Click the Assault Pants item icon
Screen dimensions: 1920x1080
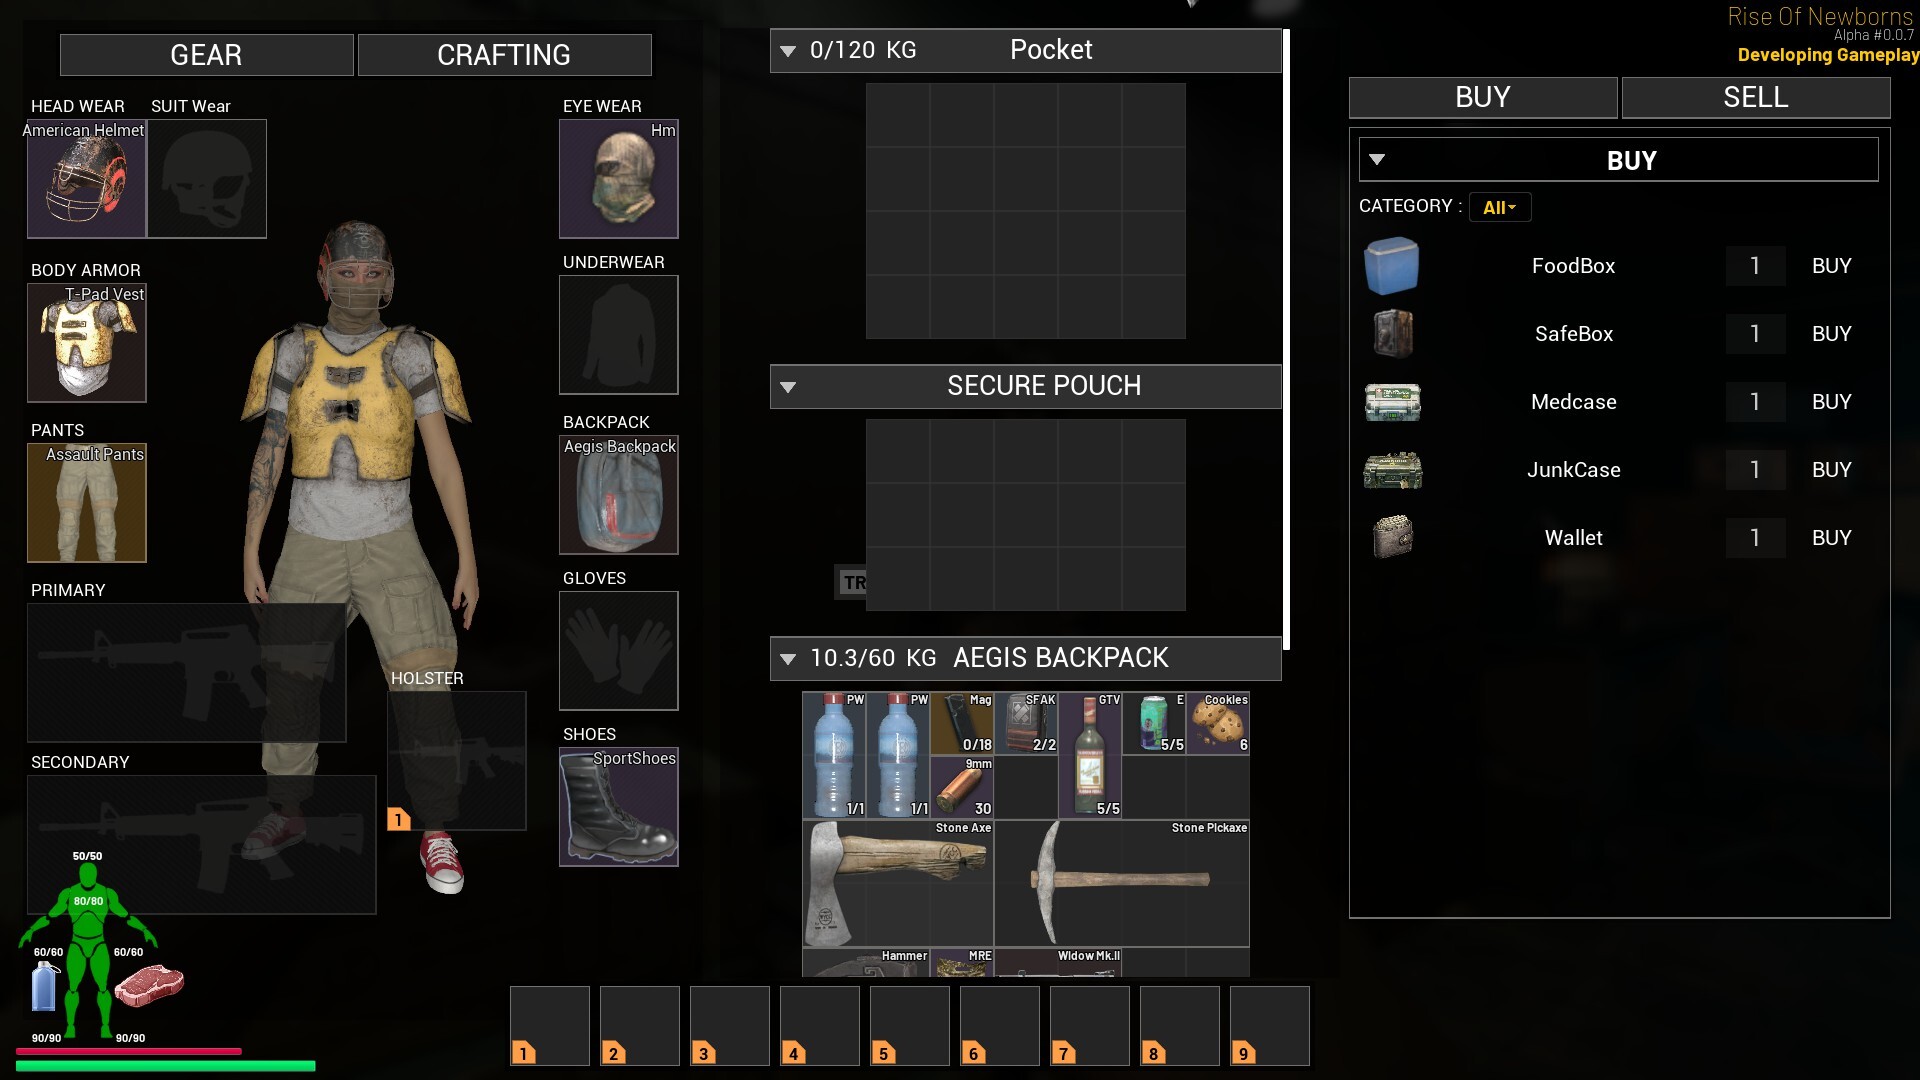click(86, 503)
